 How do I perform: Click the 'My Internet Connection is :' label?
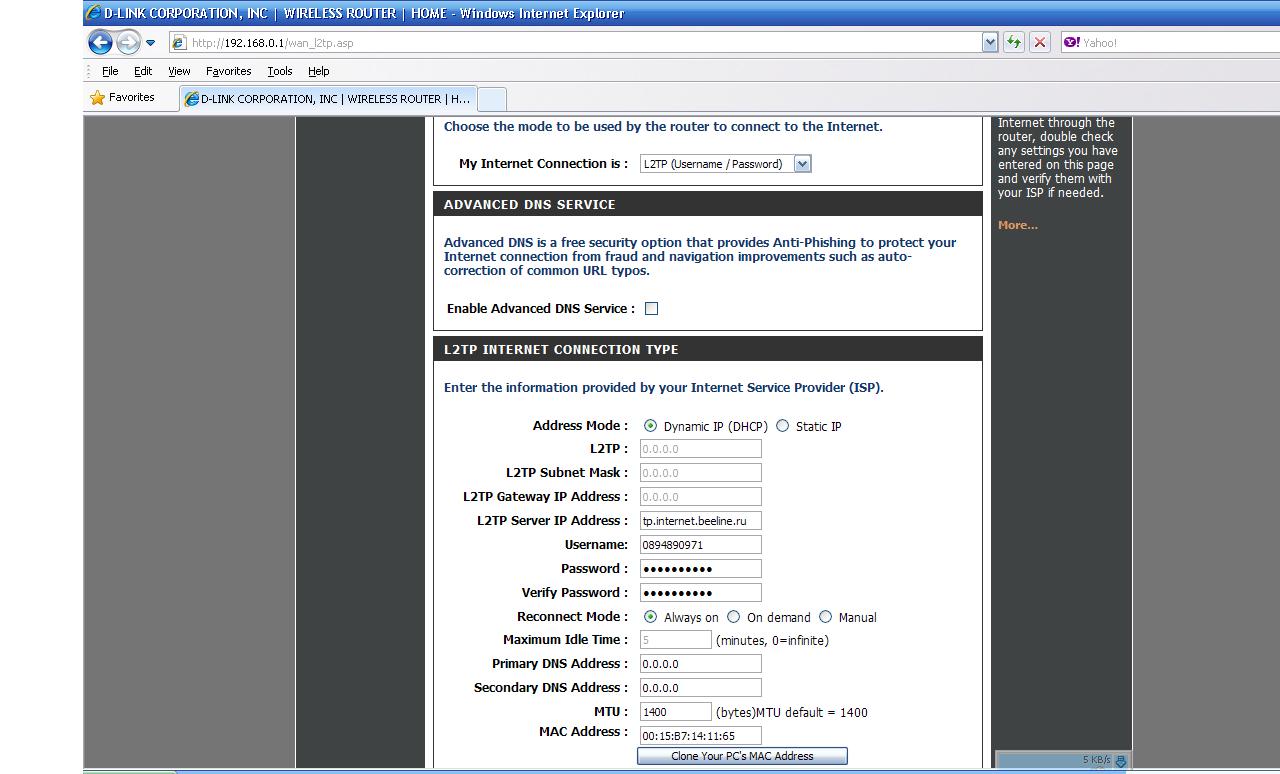543,163
